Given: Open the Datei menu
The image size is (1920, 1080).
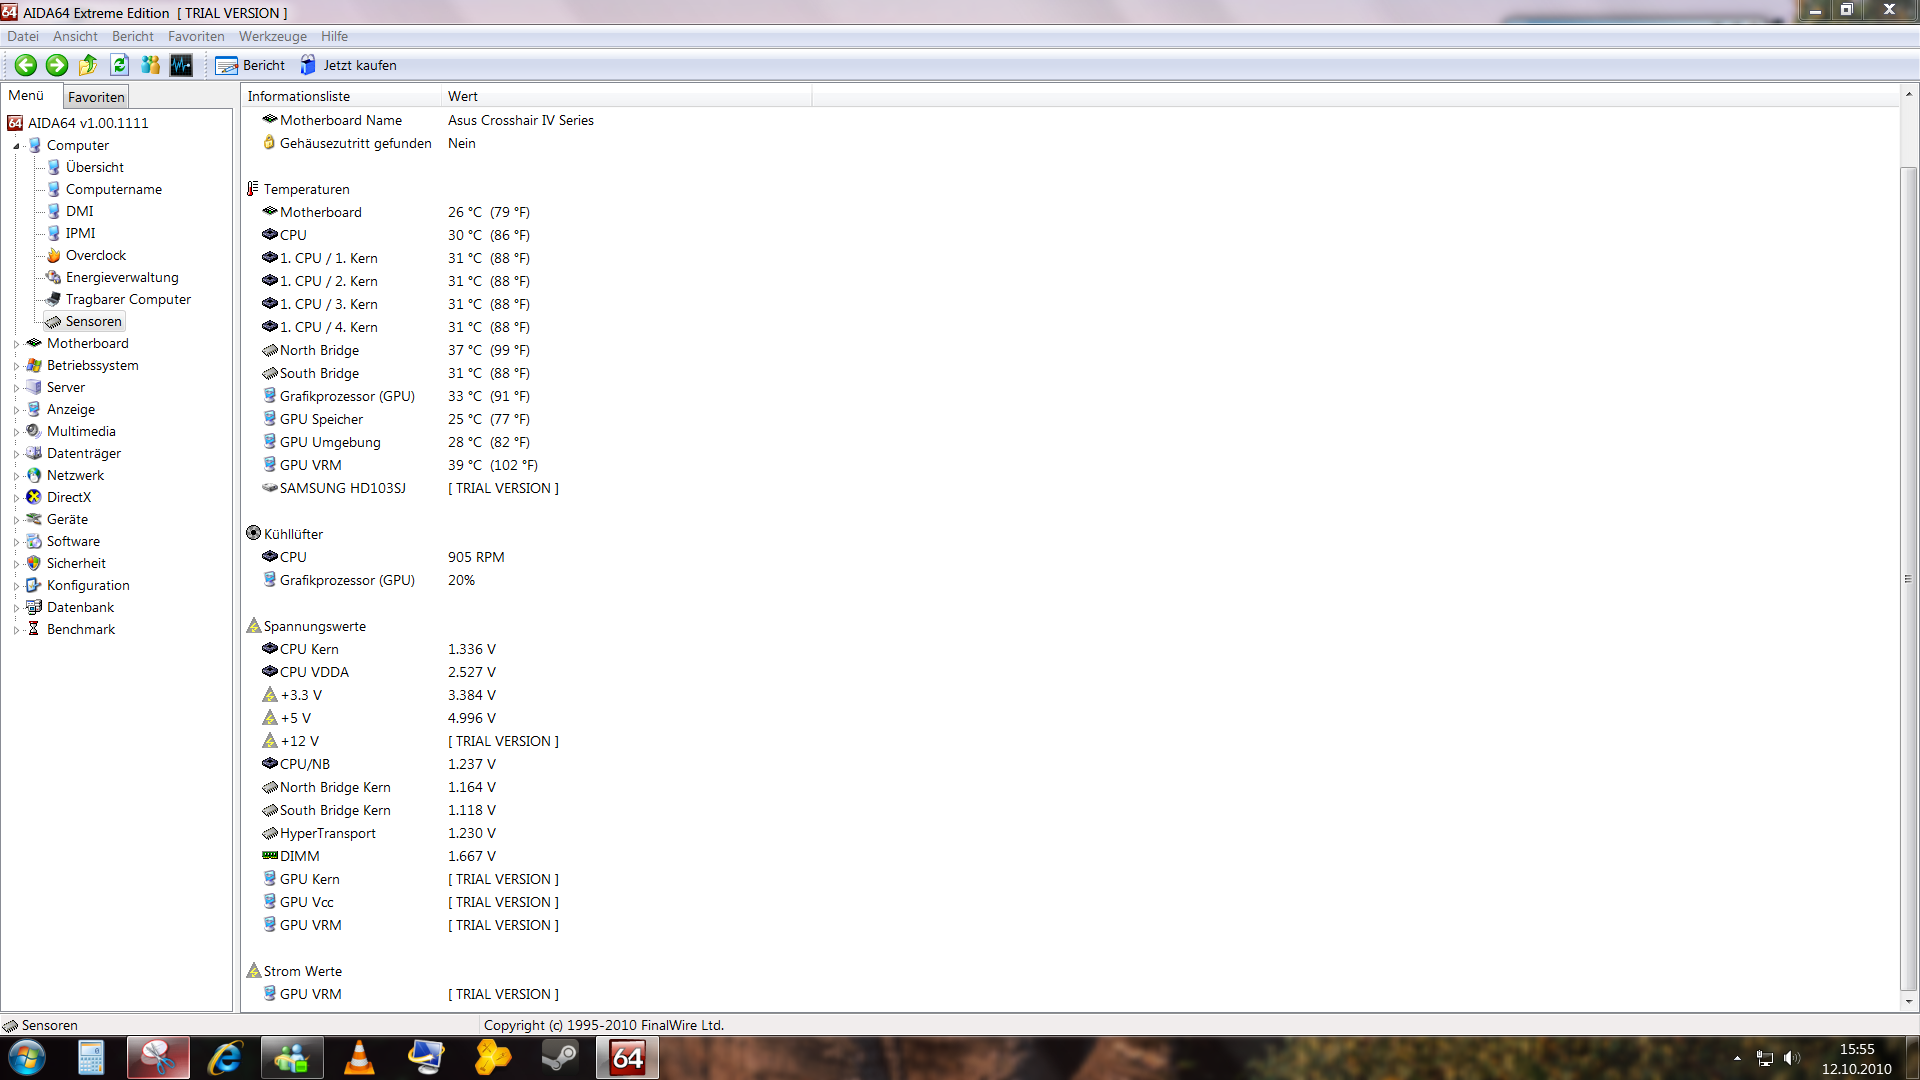Looking at the screenshot, I should click(23, 36).
